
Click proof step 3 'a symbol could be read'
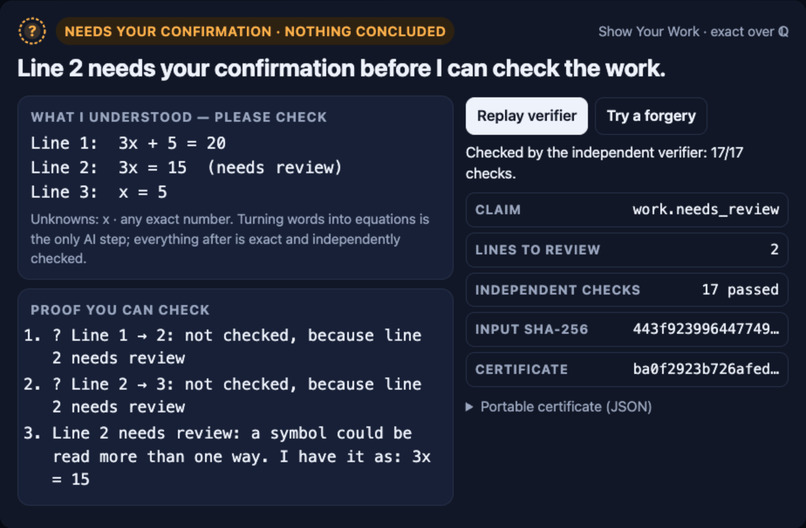(227, 456)
